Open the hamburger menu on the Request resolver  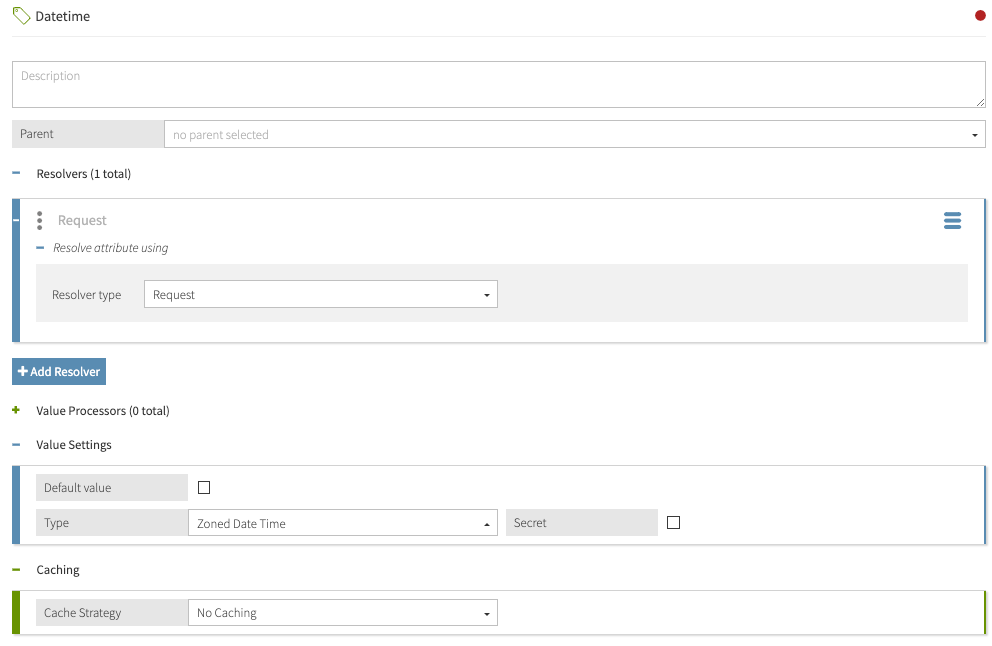[952, 220]
